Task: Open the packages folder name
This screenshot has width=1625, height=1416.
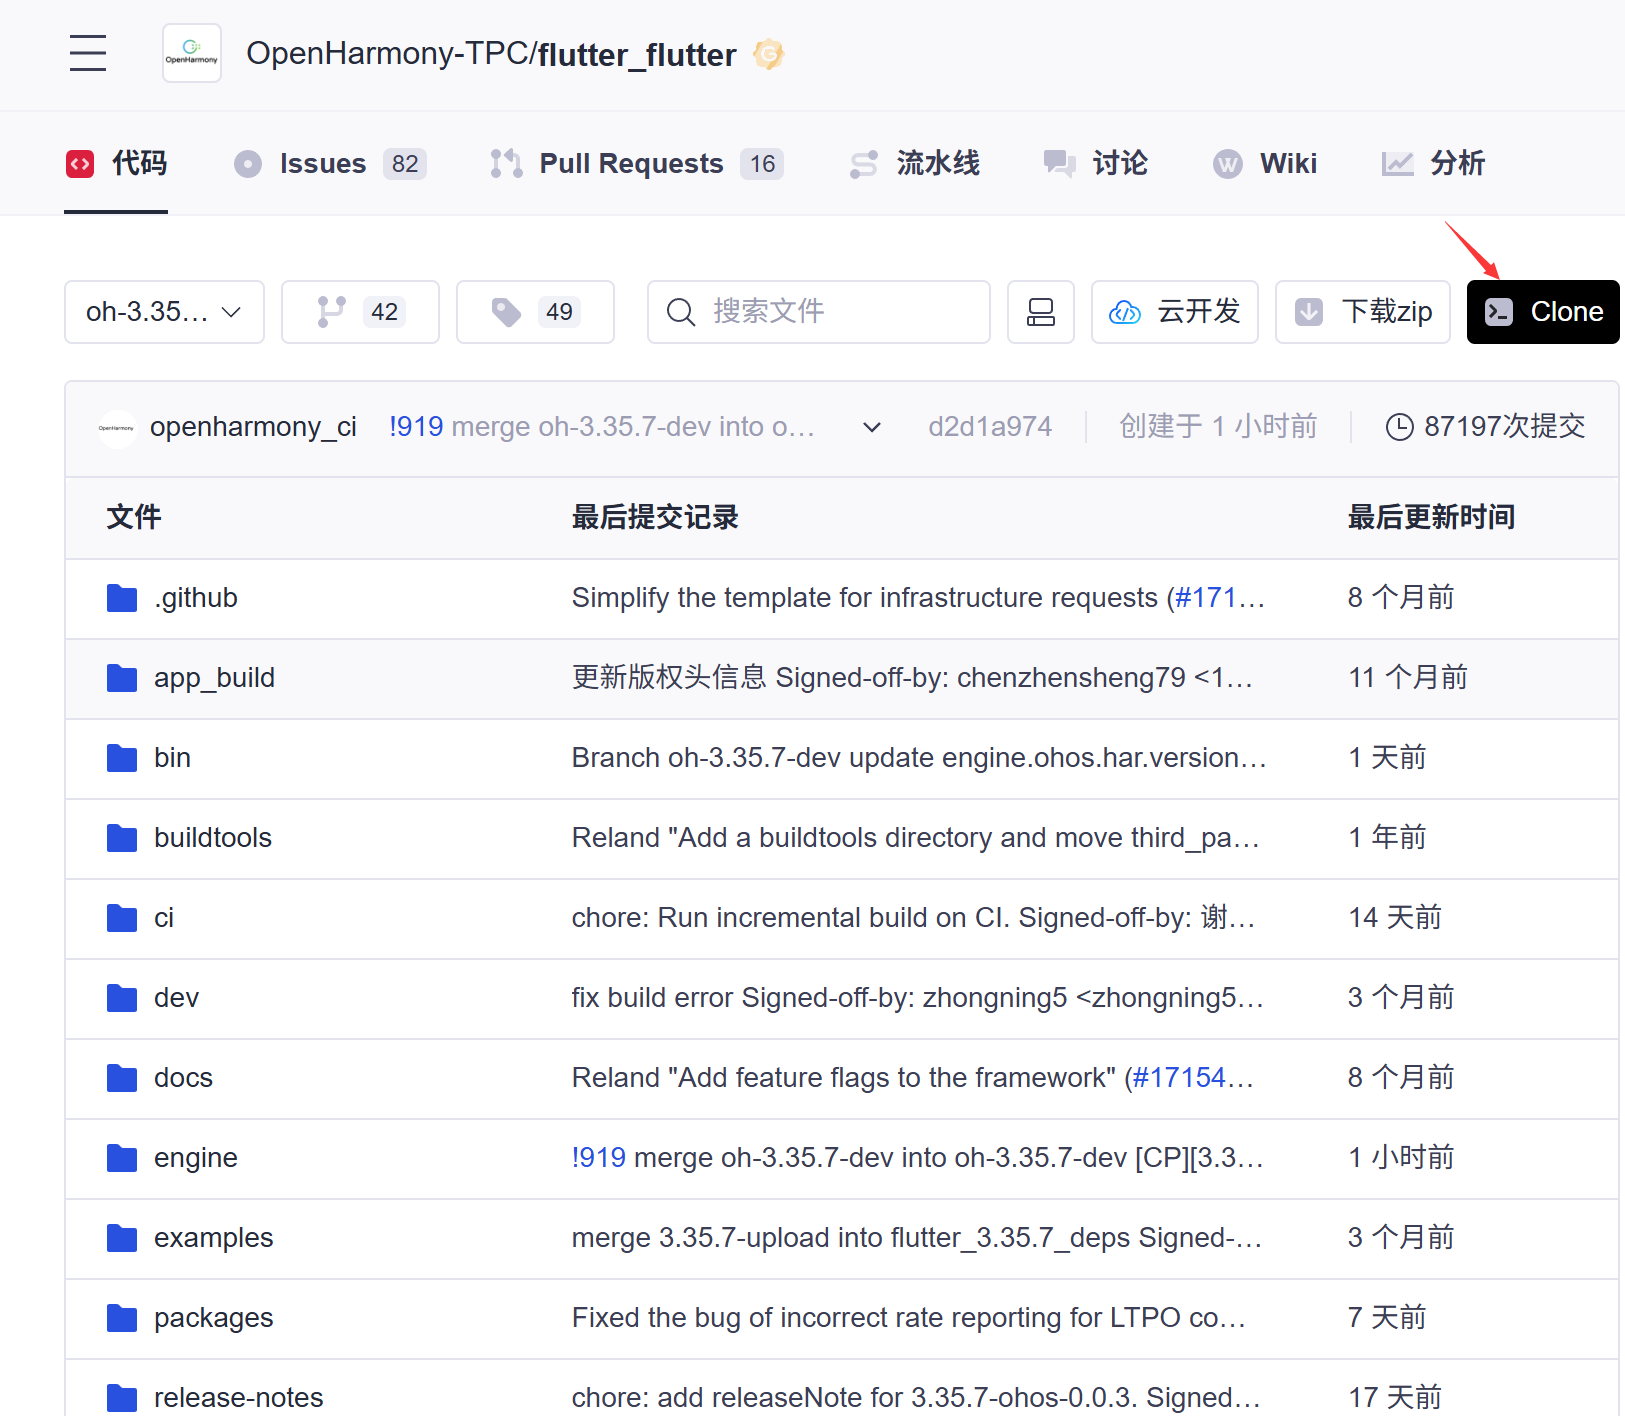Action: click(213, 1318)
